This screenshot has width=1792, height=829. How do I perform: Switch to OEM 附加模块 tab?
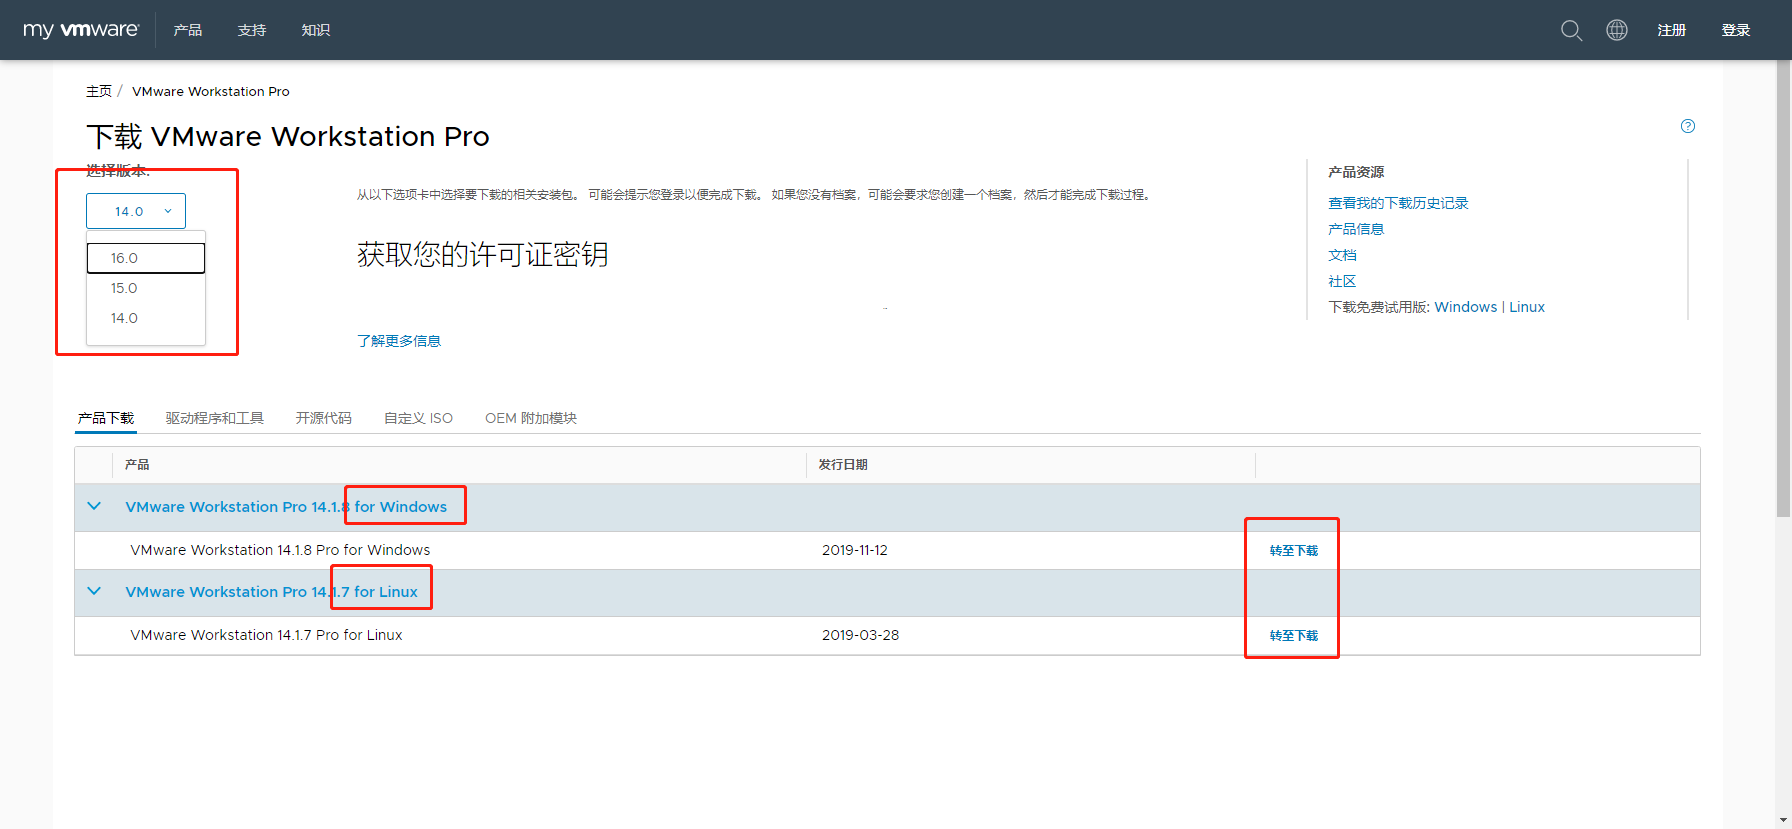pyautogui.click(x=531, y=418)
